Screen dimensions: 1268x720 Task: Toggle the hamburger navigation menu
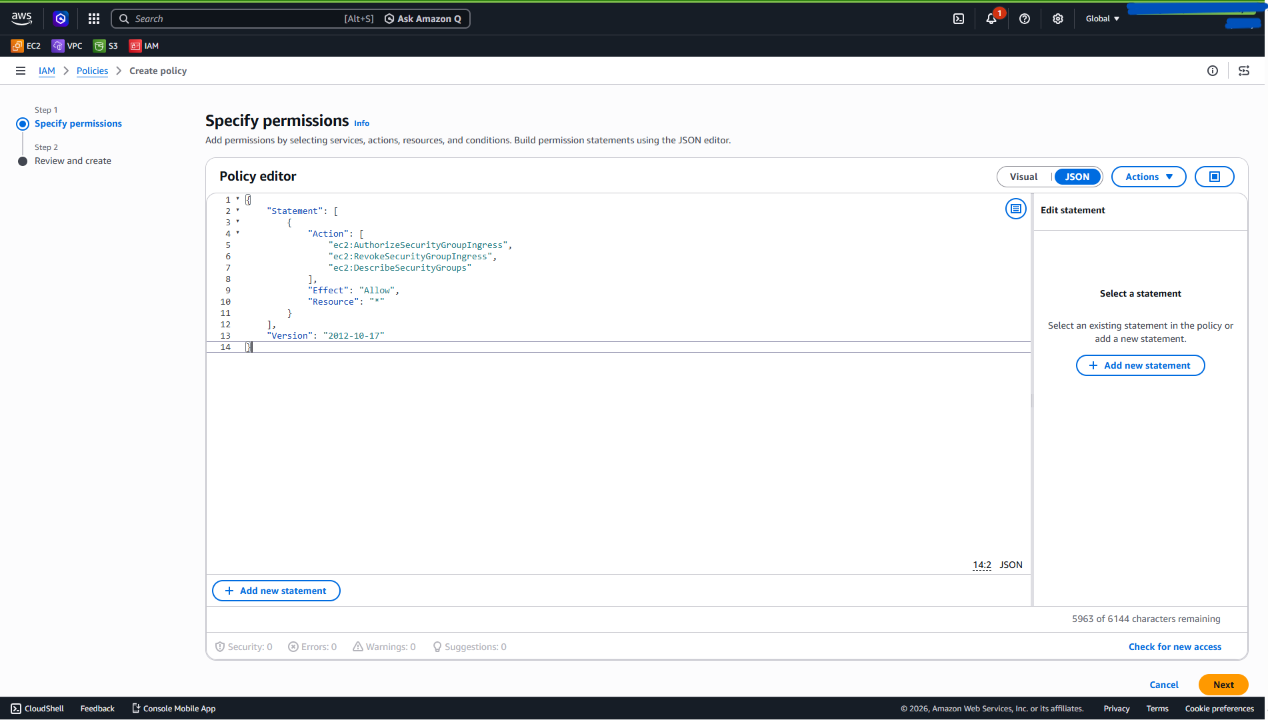click(x=20, y=71)
